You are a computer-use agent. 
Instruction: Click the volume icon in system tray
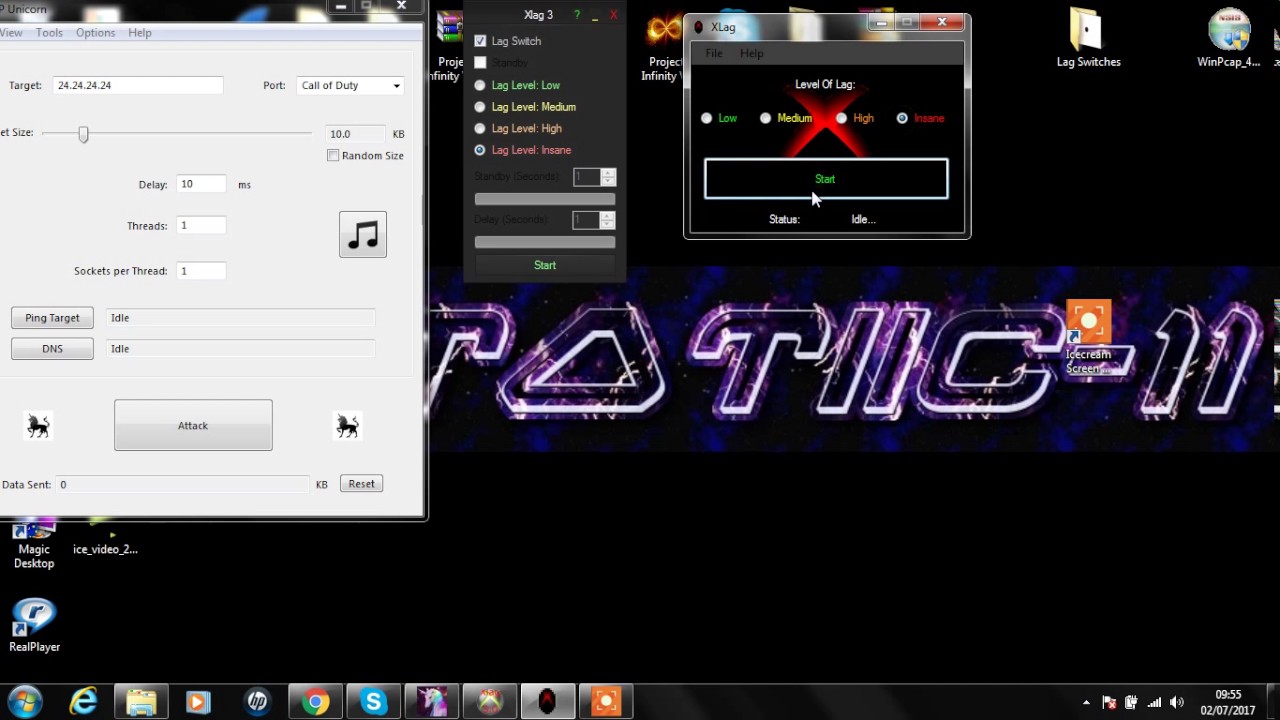coord(1177,702)
